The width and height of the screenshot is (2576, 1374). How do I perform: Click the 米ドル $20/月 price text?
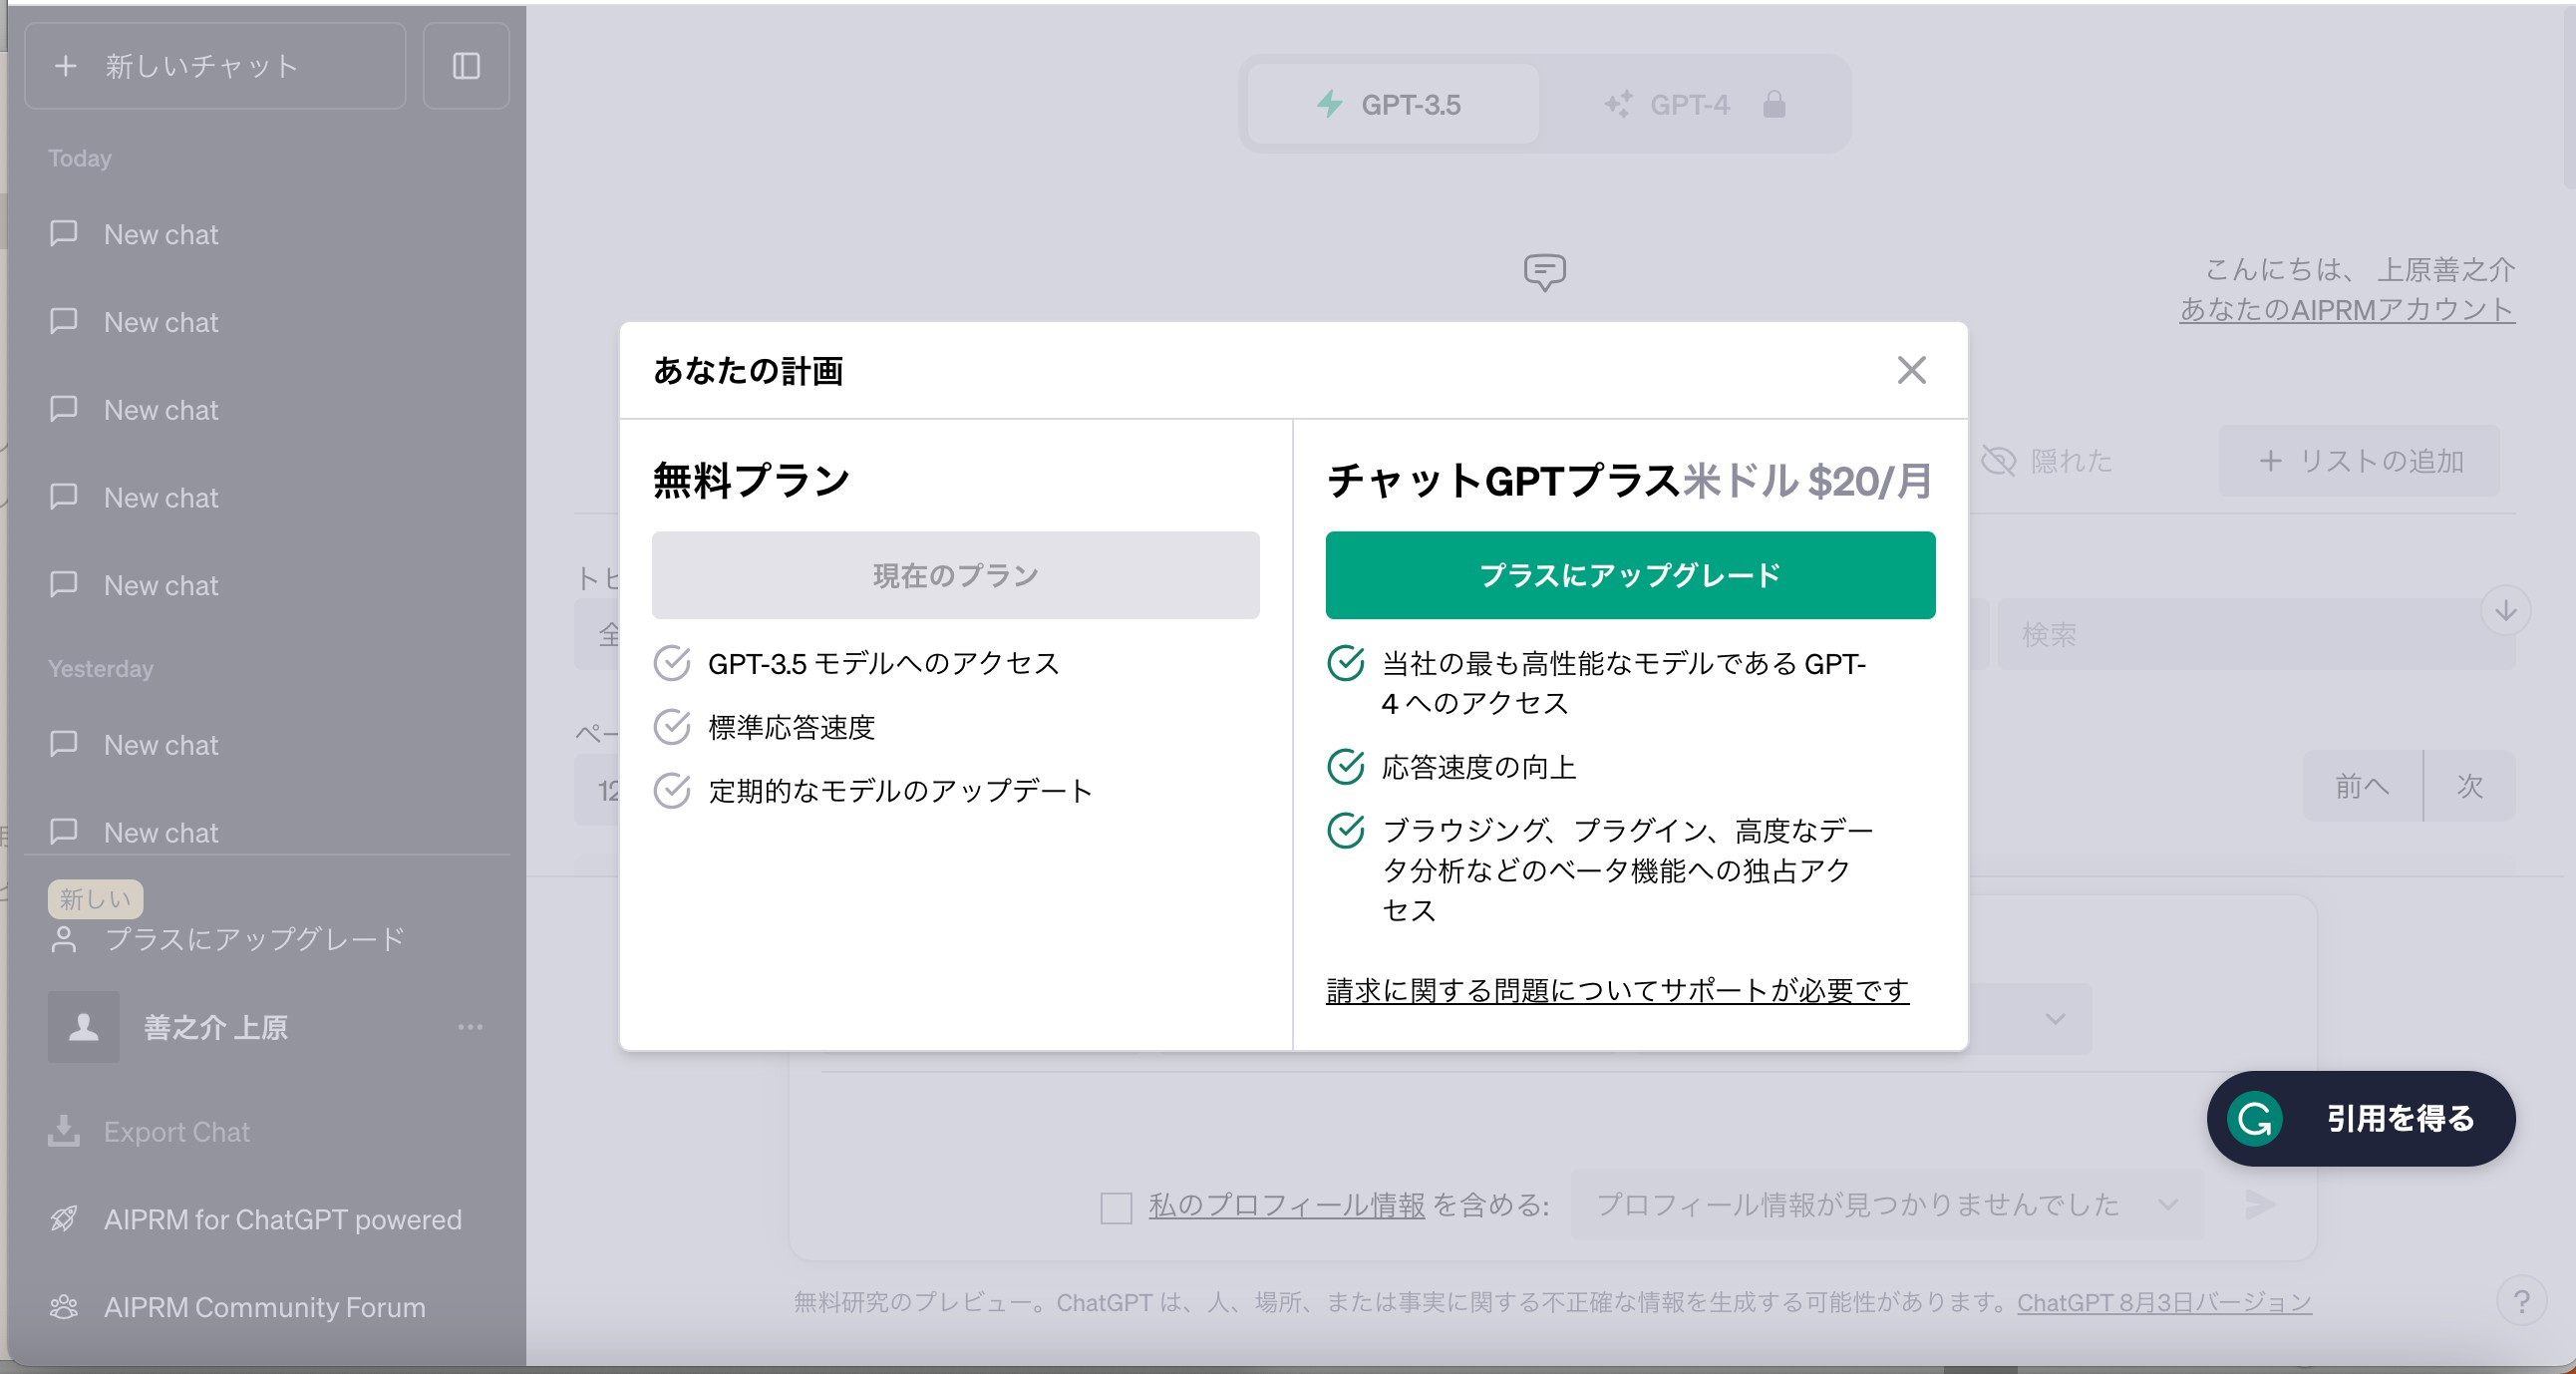pyautogui.click(x=1806, y=481)
